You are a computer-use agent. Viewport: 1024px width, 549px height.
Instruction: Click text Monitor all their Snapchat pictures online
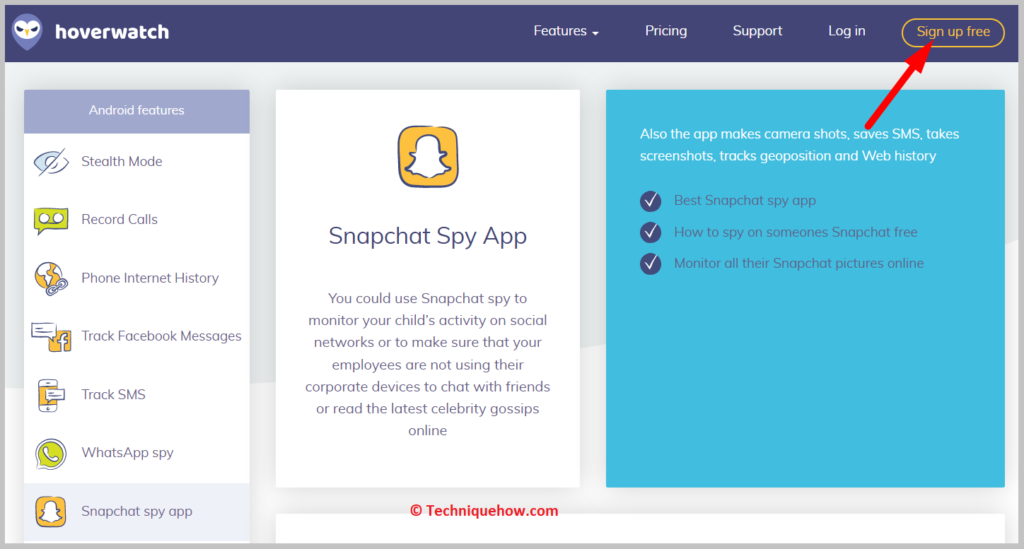click(x=799, y=264)
